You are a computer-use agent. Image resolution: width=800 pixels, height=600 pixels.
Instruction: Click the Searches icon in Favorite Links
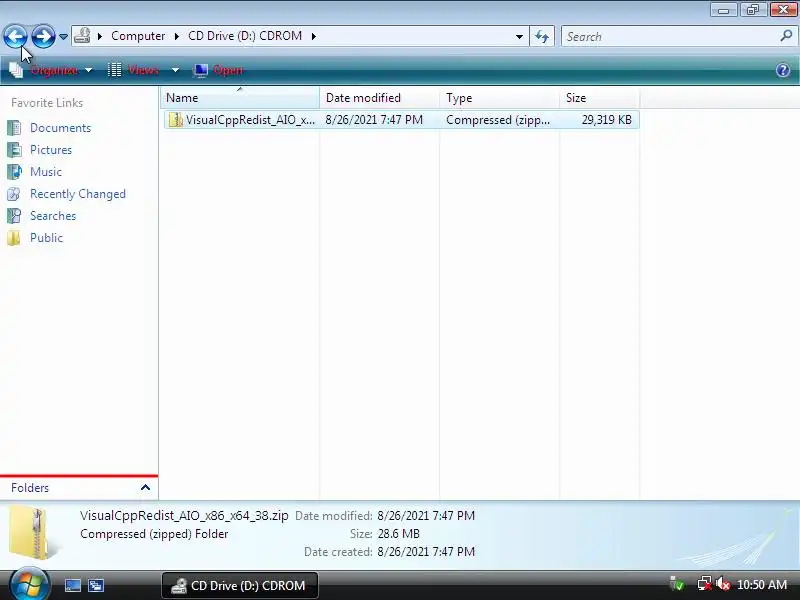(14, 216)
